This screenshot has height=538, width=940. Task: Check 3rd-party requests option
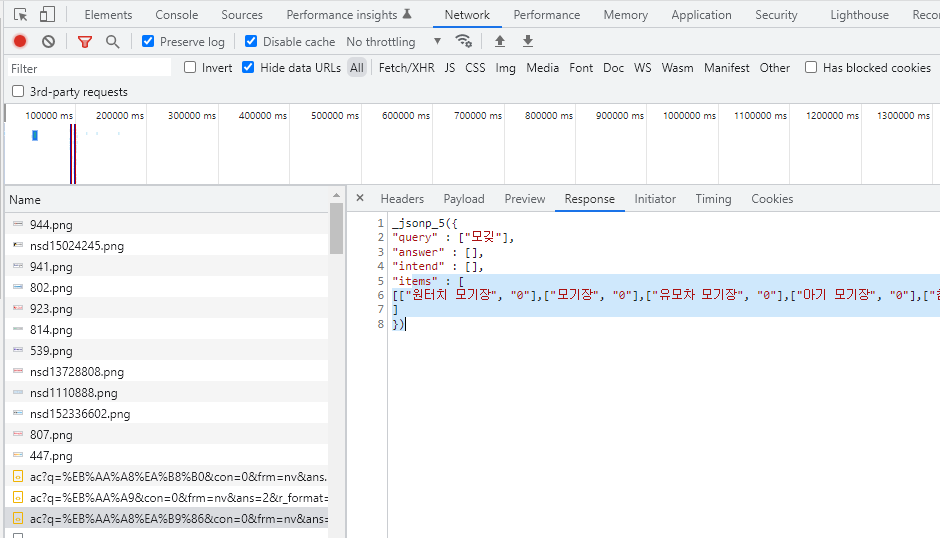pyautogui.click(x=18, y=91)
